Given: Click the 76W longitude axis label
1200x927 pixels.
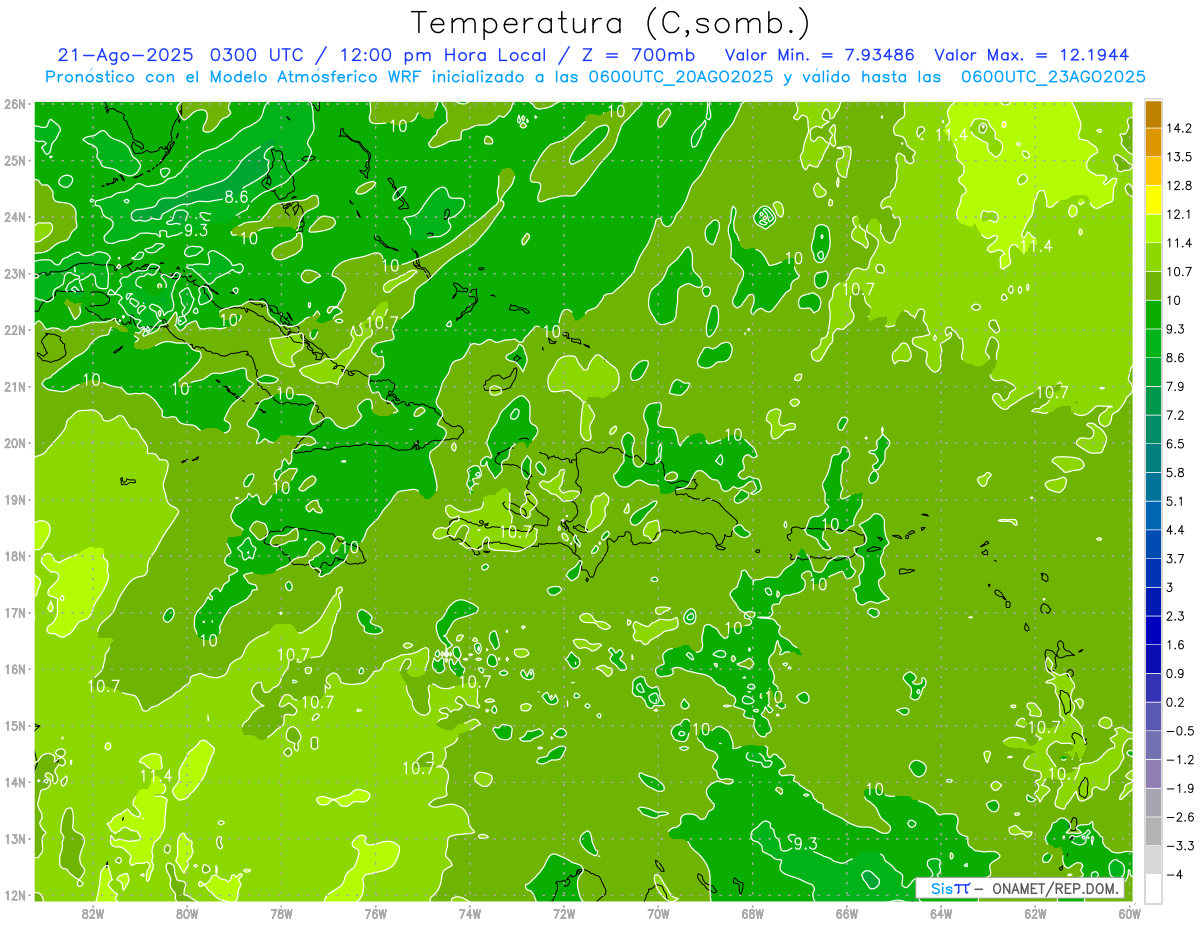Looking at the screenshot, I should pyautogui.click(x=376, y=913).
